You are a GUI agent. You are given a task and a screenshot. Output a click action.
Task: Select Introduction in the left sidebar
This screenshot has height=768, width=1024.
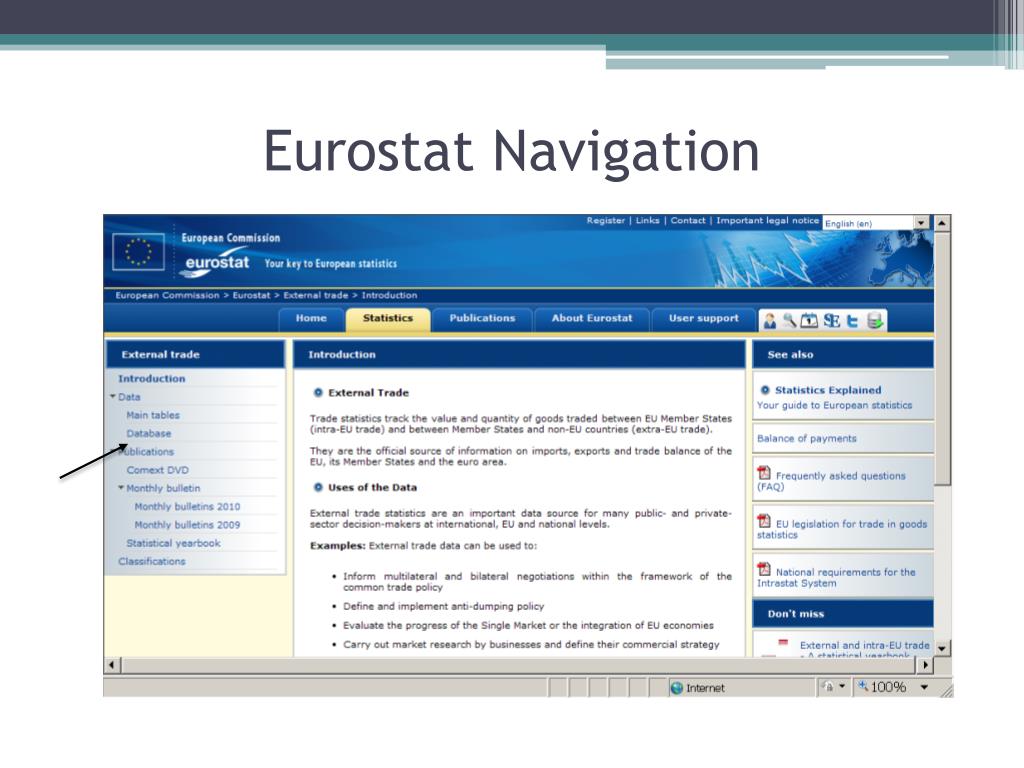152,378
